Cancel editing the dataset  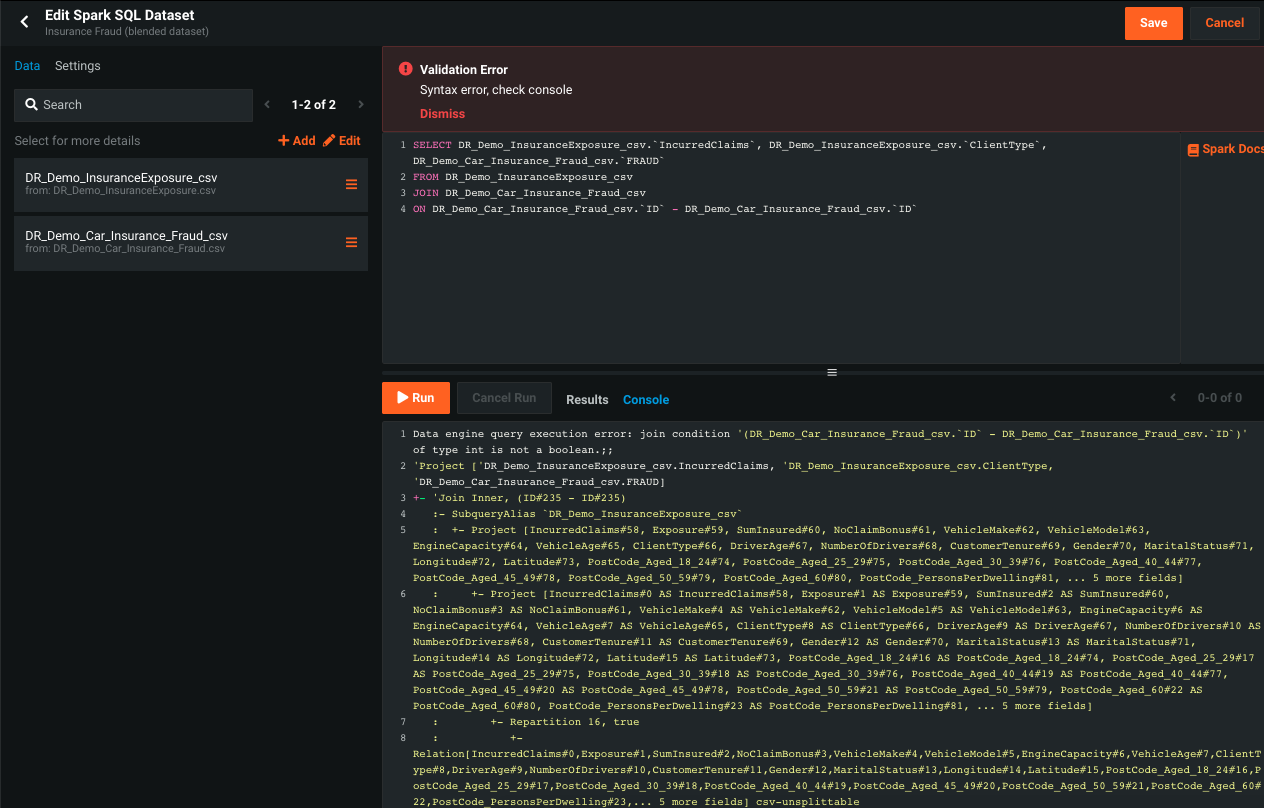[x=1224, y=23]
